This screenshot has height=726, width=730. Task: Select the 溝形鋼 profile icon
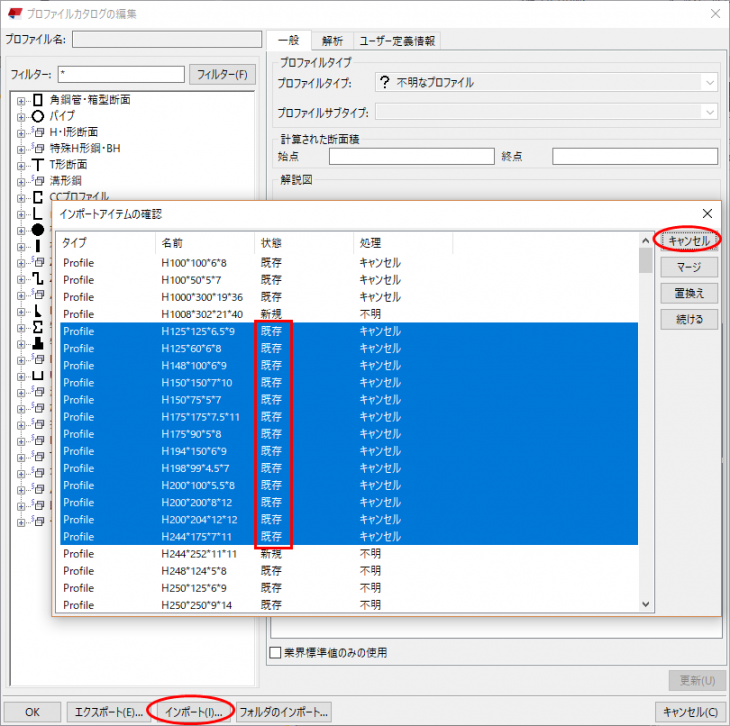tap(38, 181)
